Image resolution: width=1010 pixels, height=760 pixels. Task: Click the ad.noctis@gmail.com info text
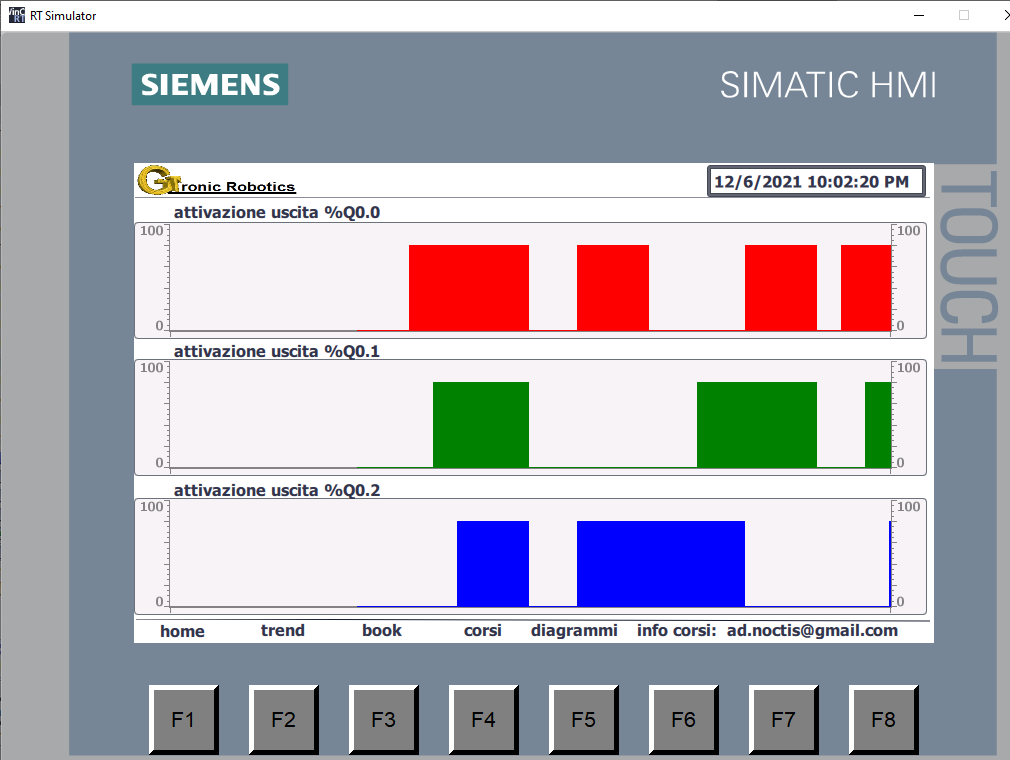pos(811,631)
